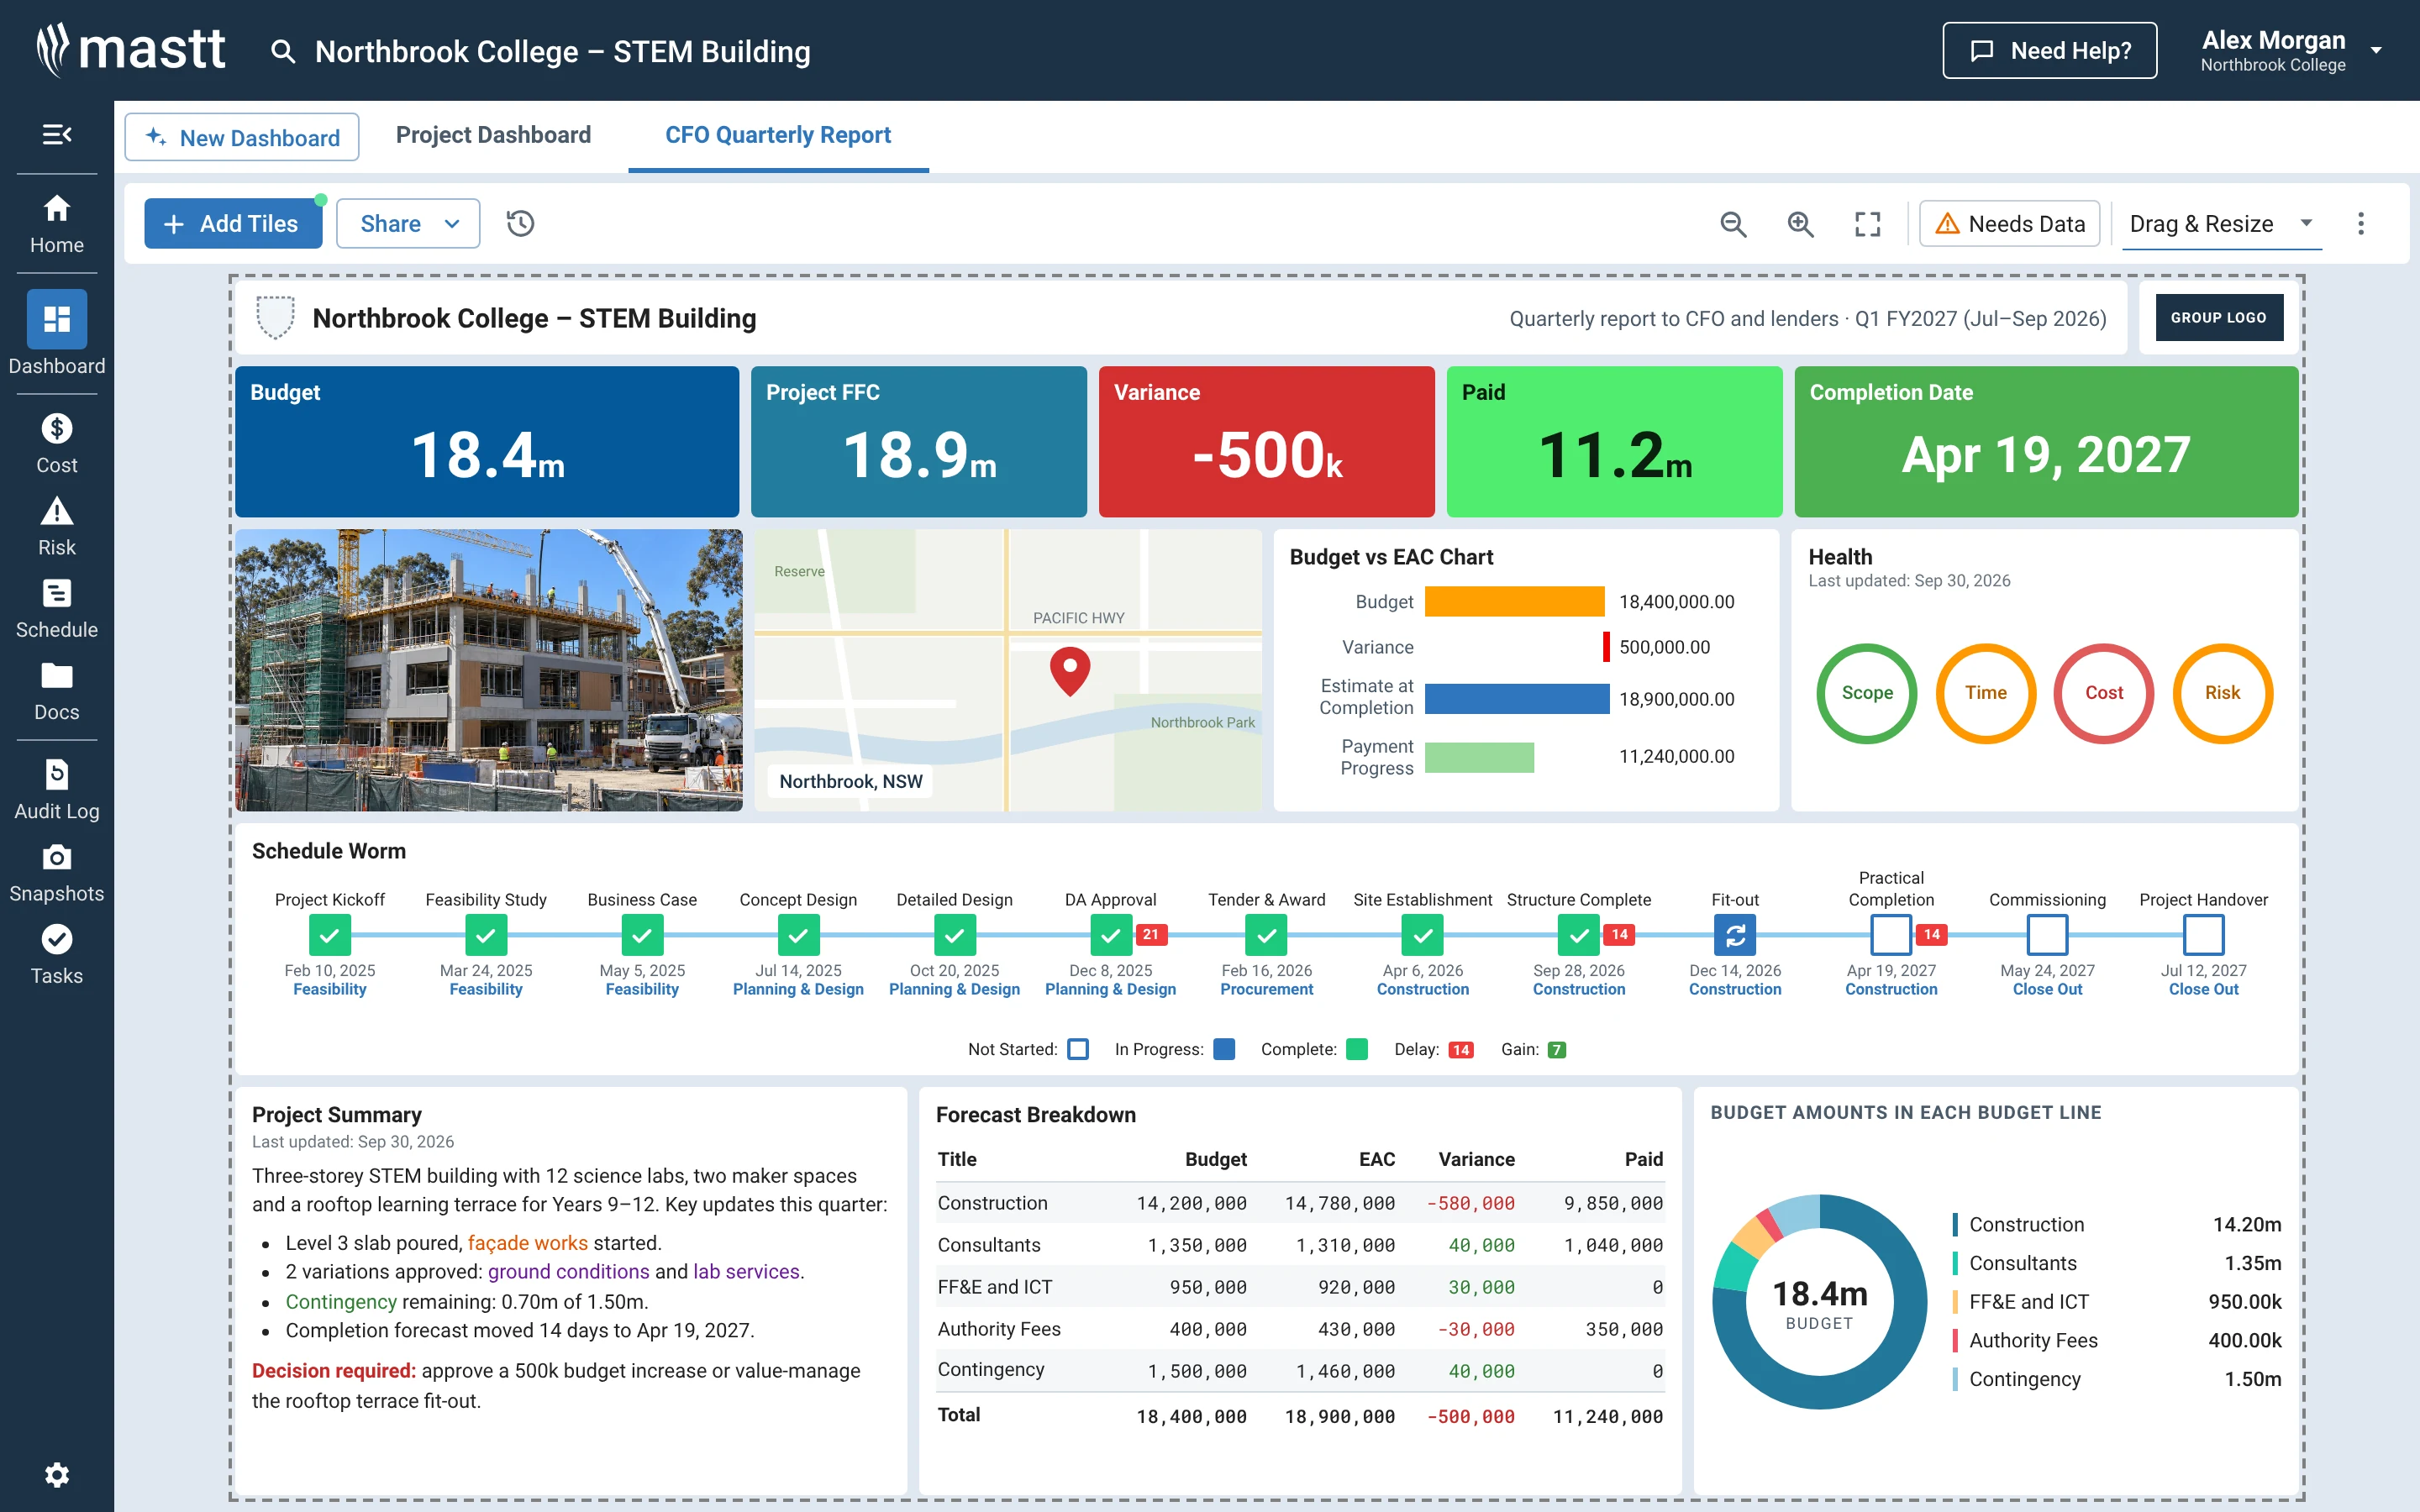Click the construction site photo

489,670
